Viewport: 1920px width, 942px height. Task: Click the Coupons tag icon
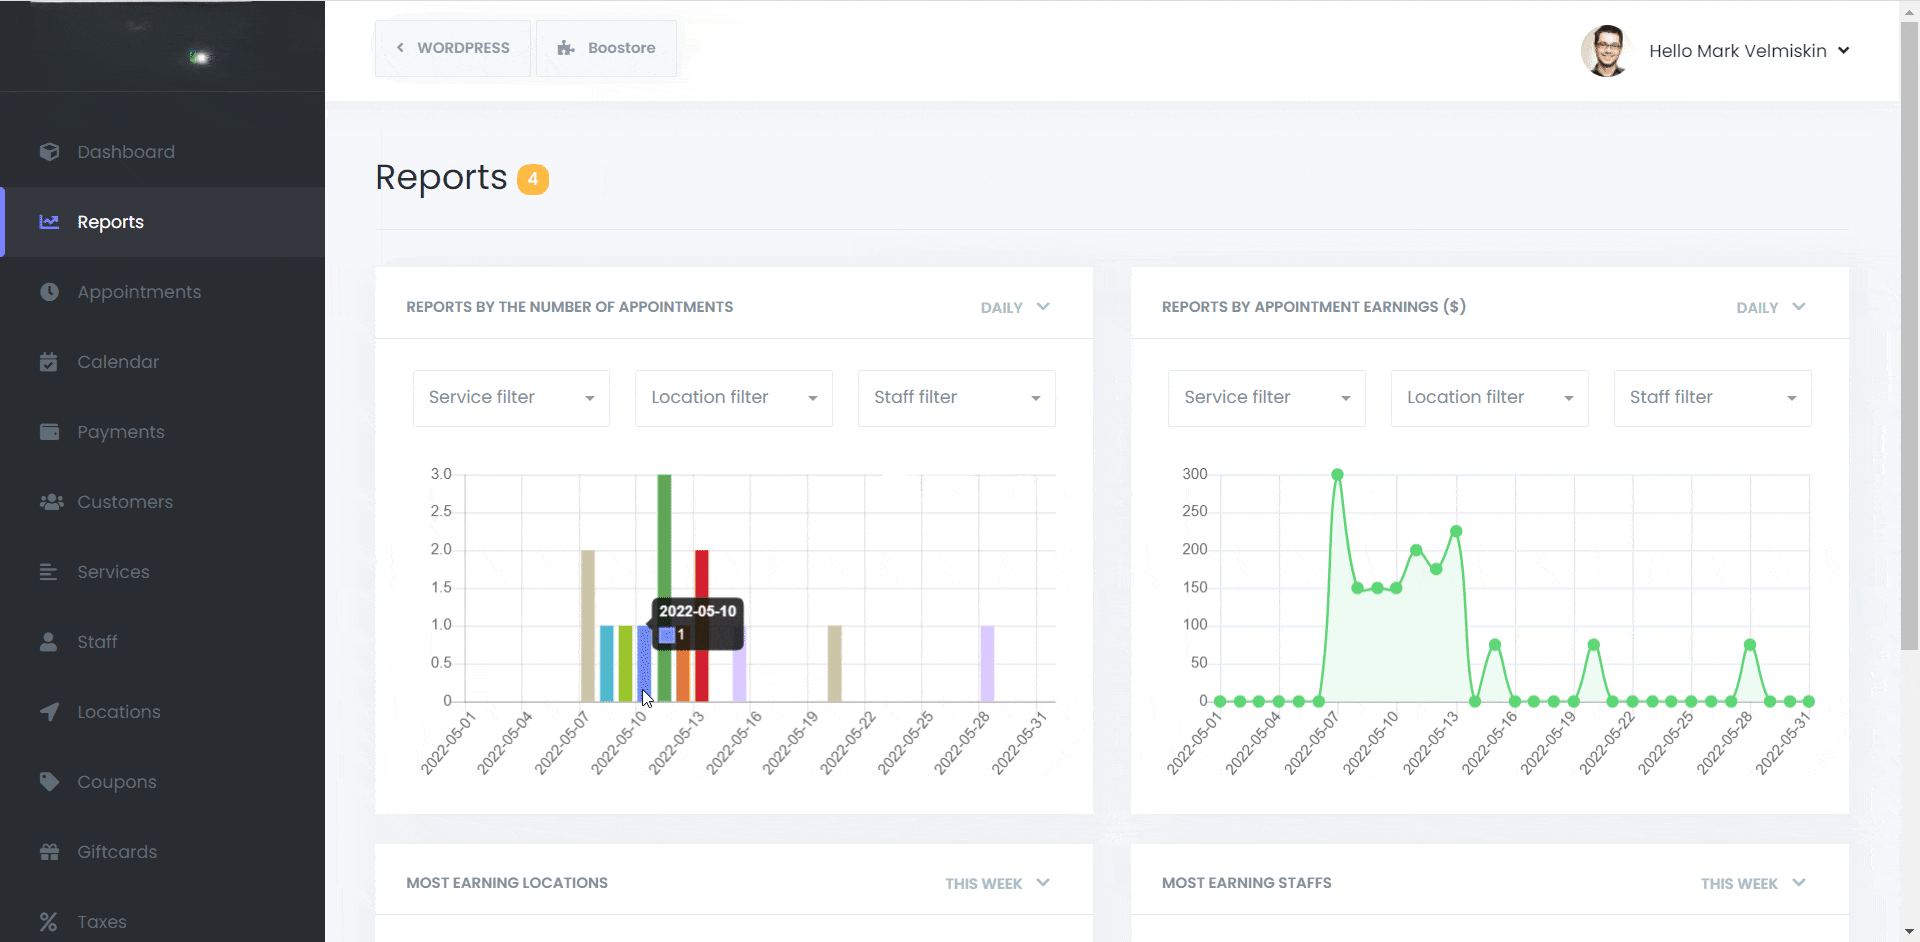coord(49,782)
